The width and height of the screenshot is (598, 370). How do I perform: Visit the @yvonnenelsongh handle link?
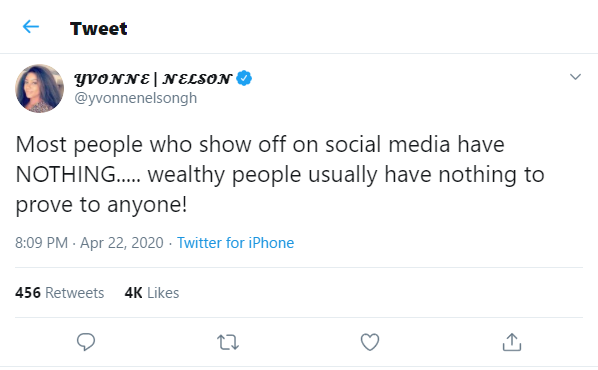[x=136, y=98]
